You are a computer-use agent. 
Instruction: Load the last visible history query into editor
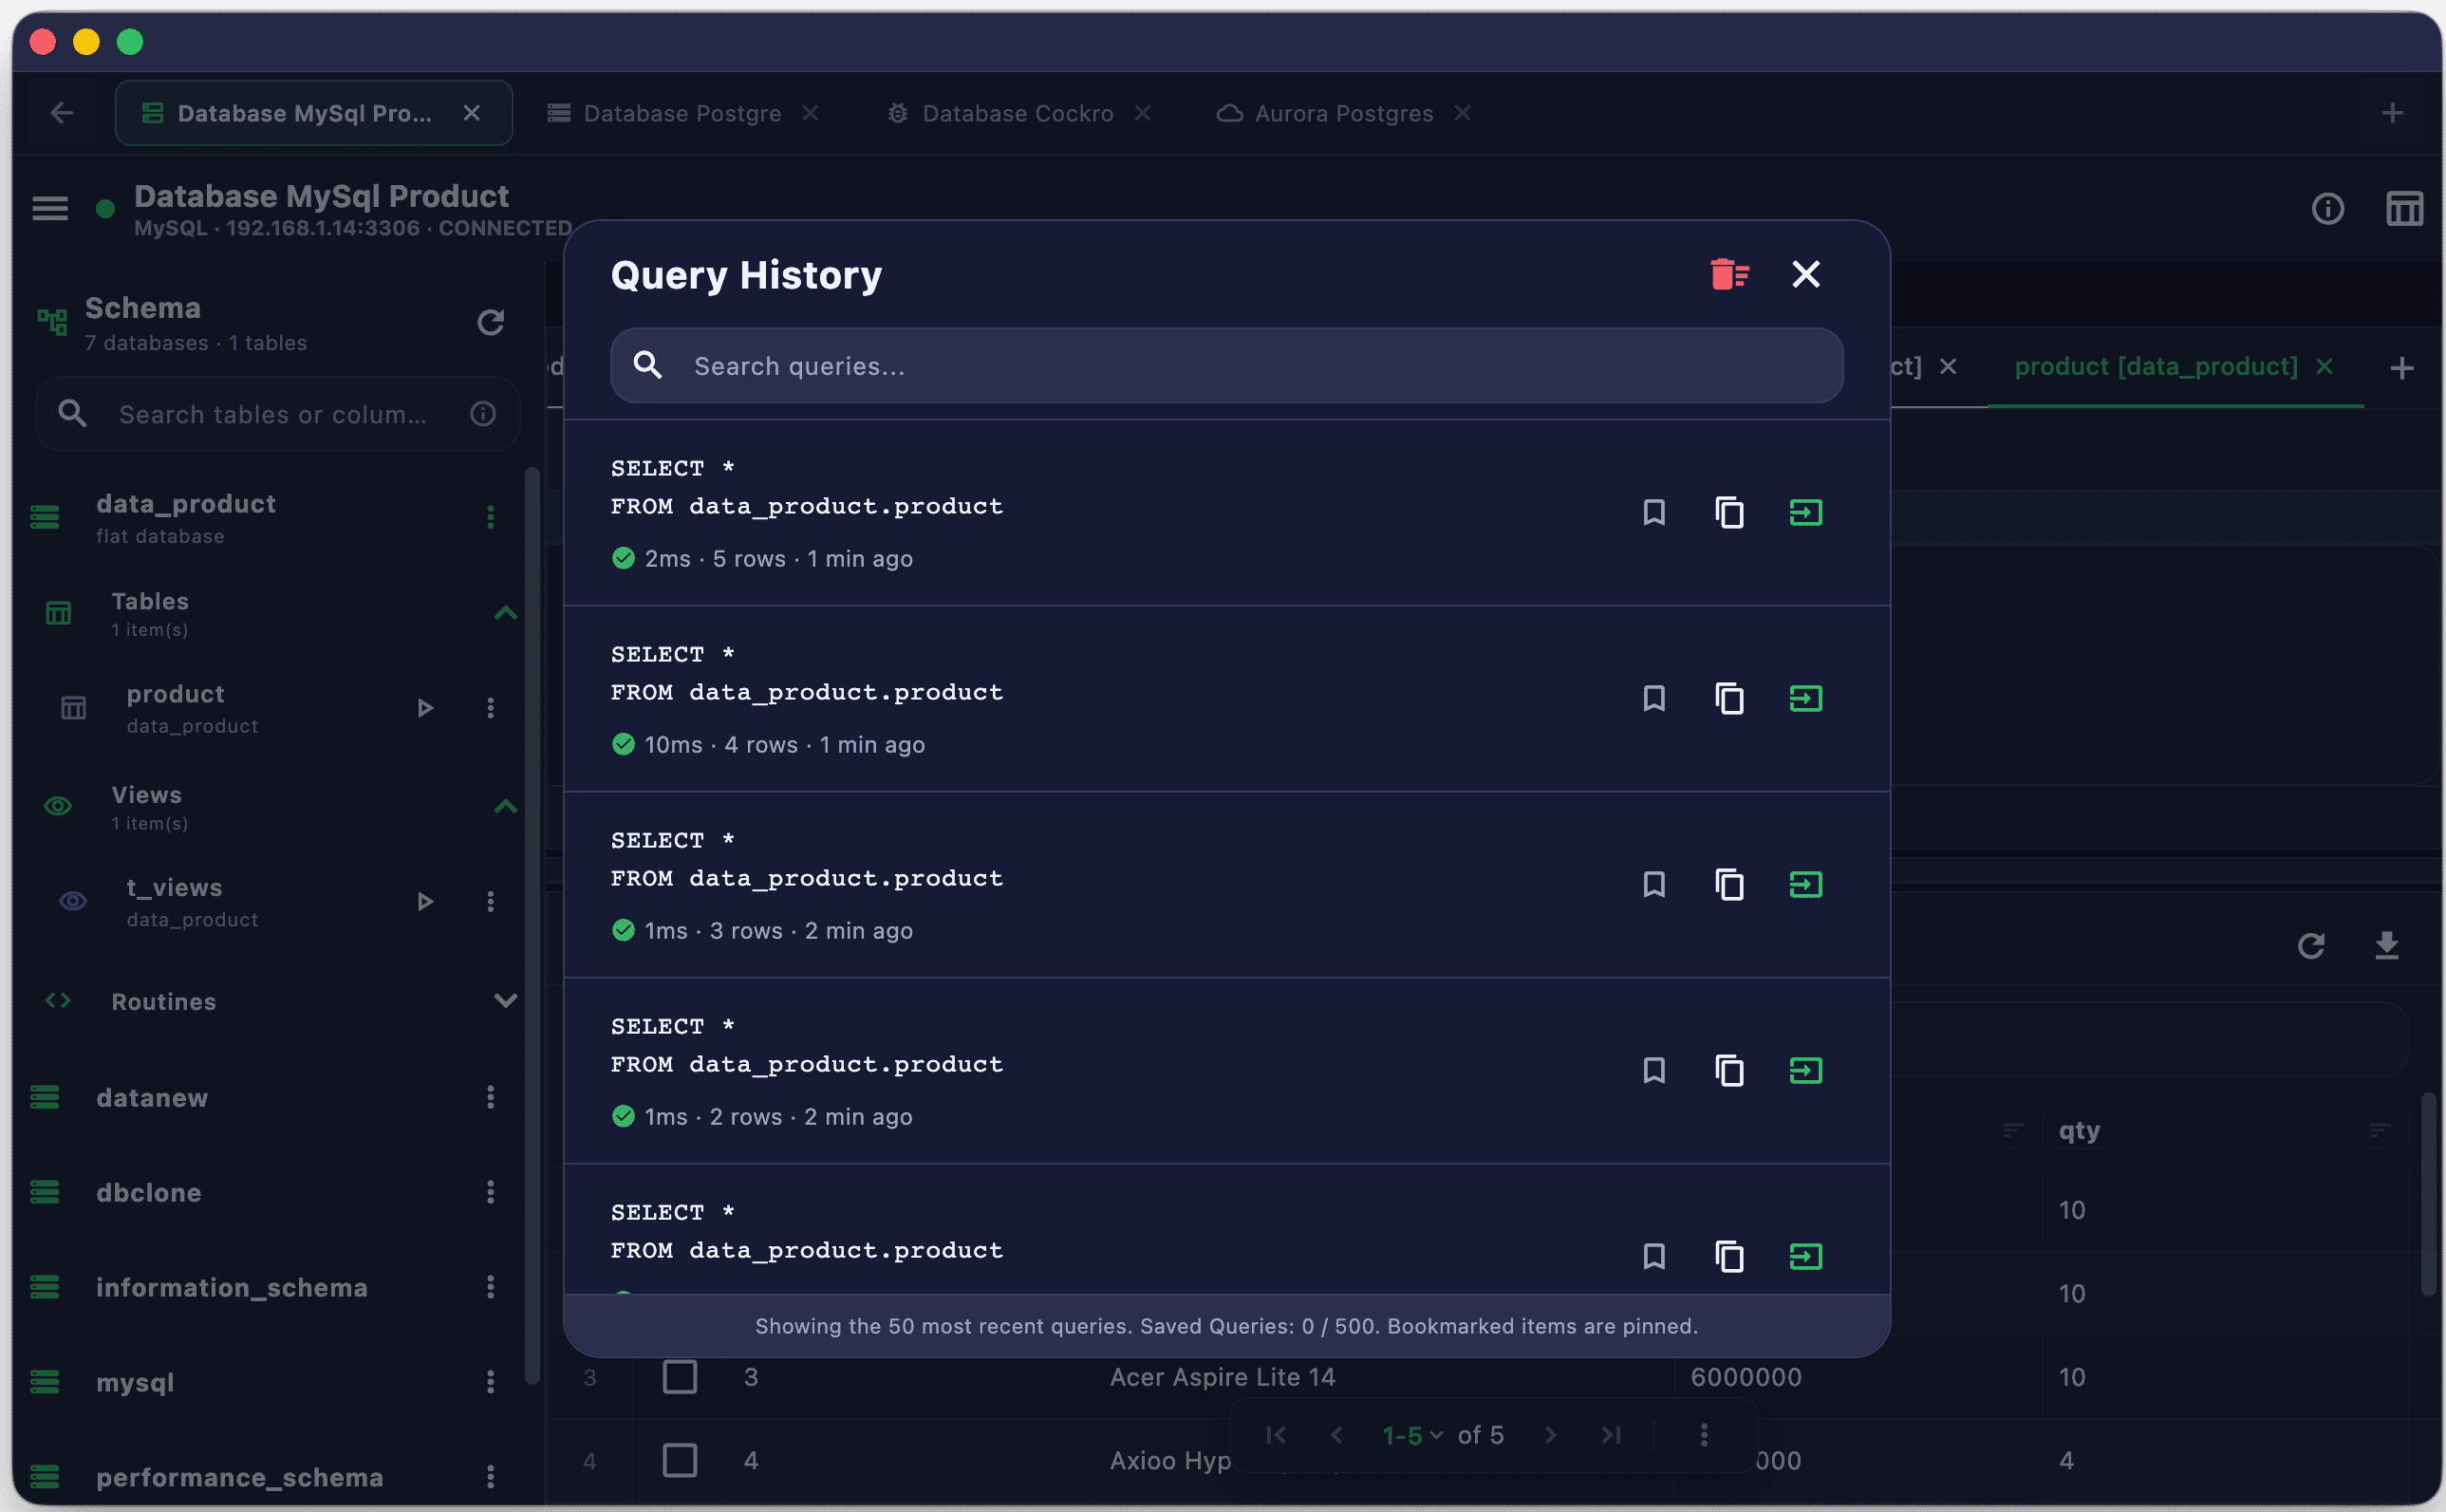1805,1256
